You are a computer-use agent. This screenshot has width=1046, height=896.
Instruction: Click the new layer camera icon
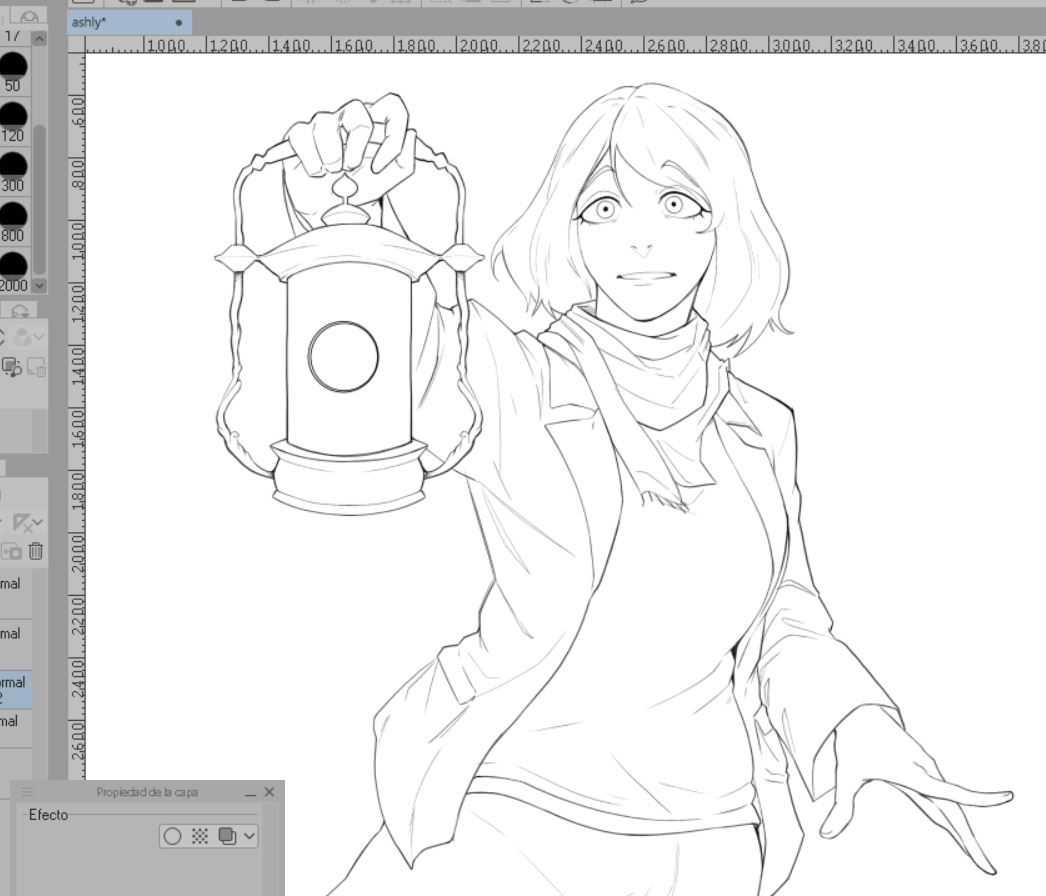(11, 552)
